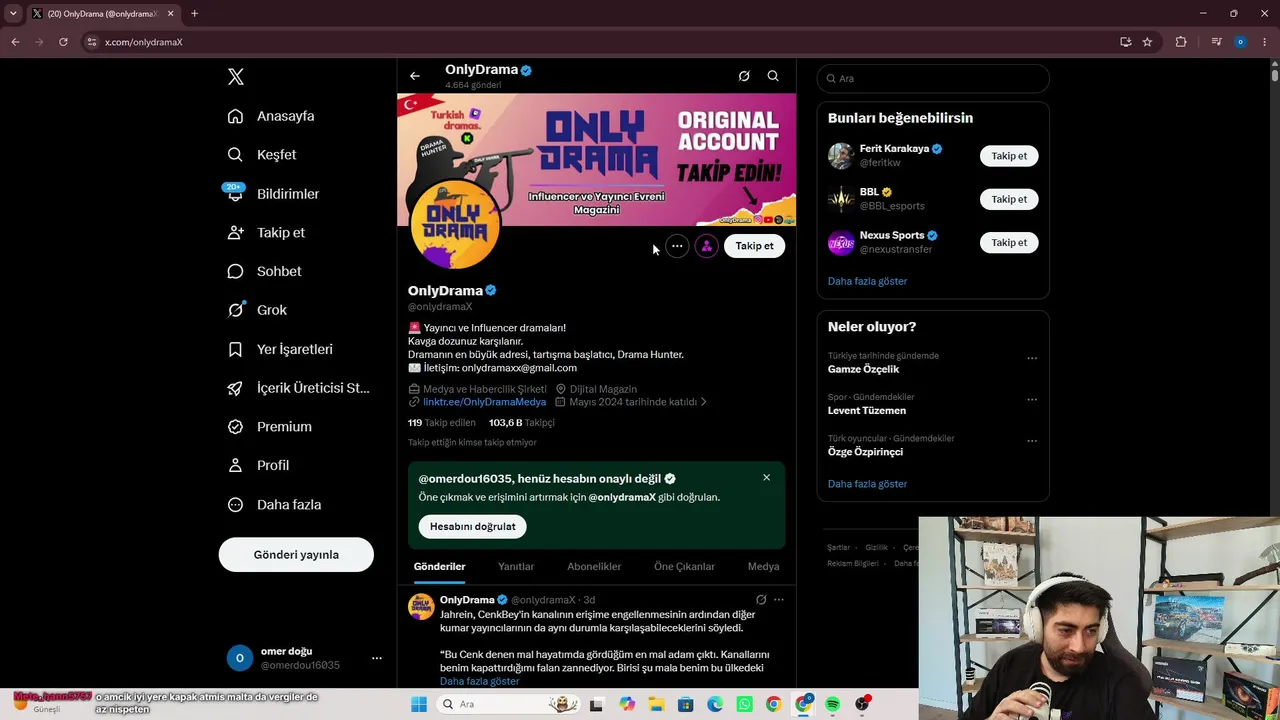Image resolution: width=1280 pixels, height=720 pixels.
Task: Open the Chrome profile avatar button
Action: pos(1240,42)
